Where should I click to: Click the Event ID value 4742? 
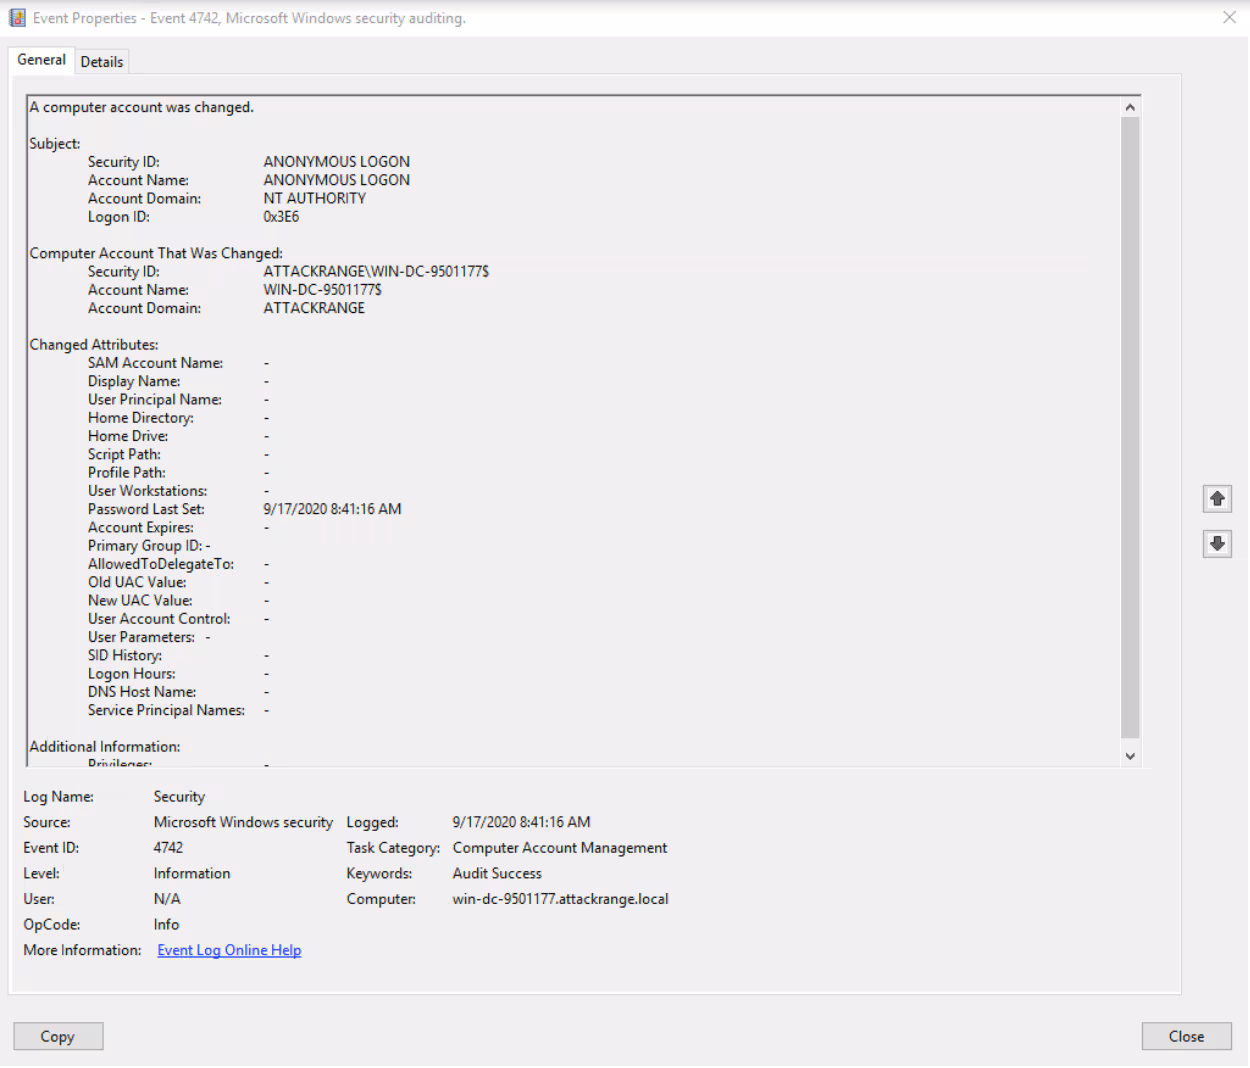168,848
